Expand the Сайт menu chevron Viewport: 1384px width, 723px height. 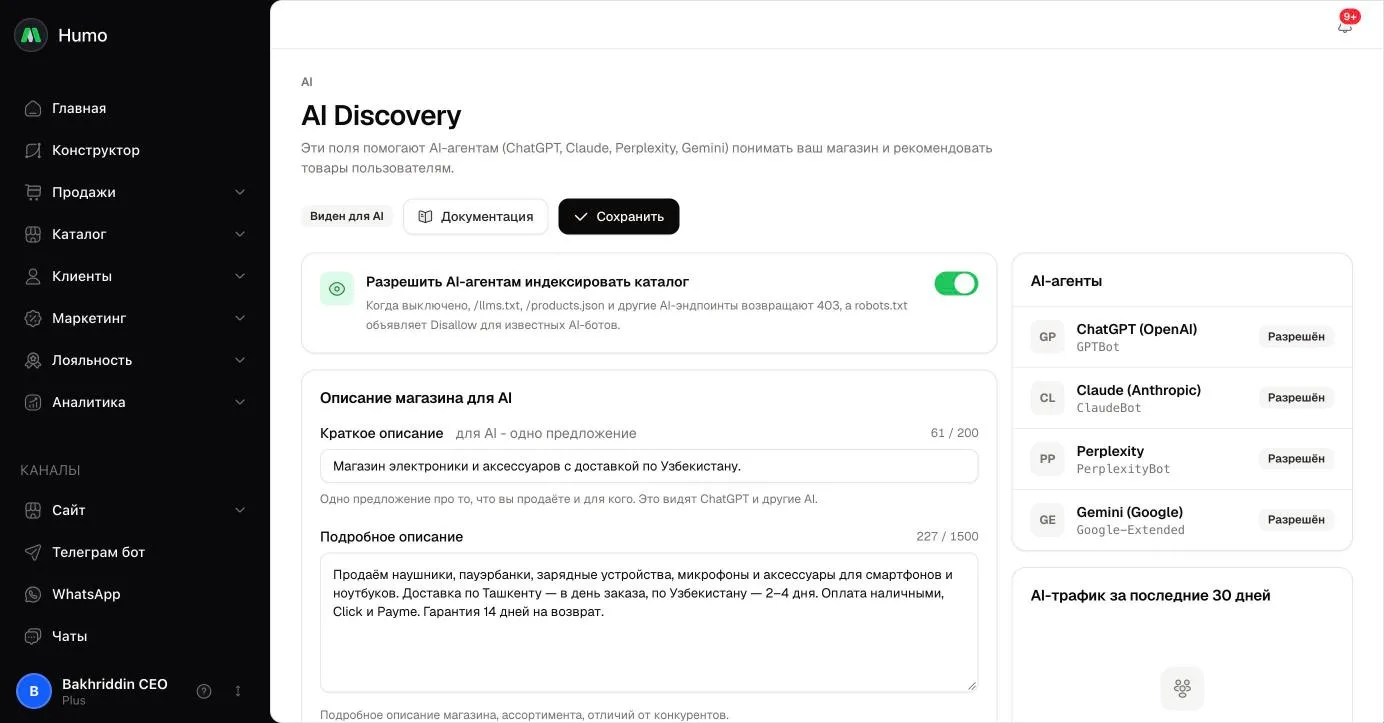(x=240, y=510)
